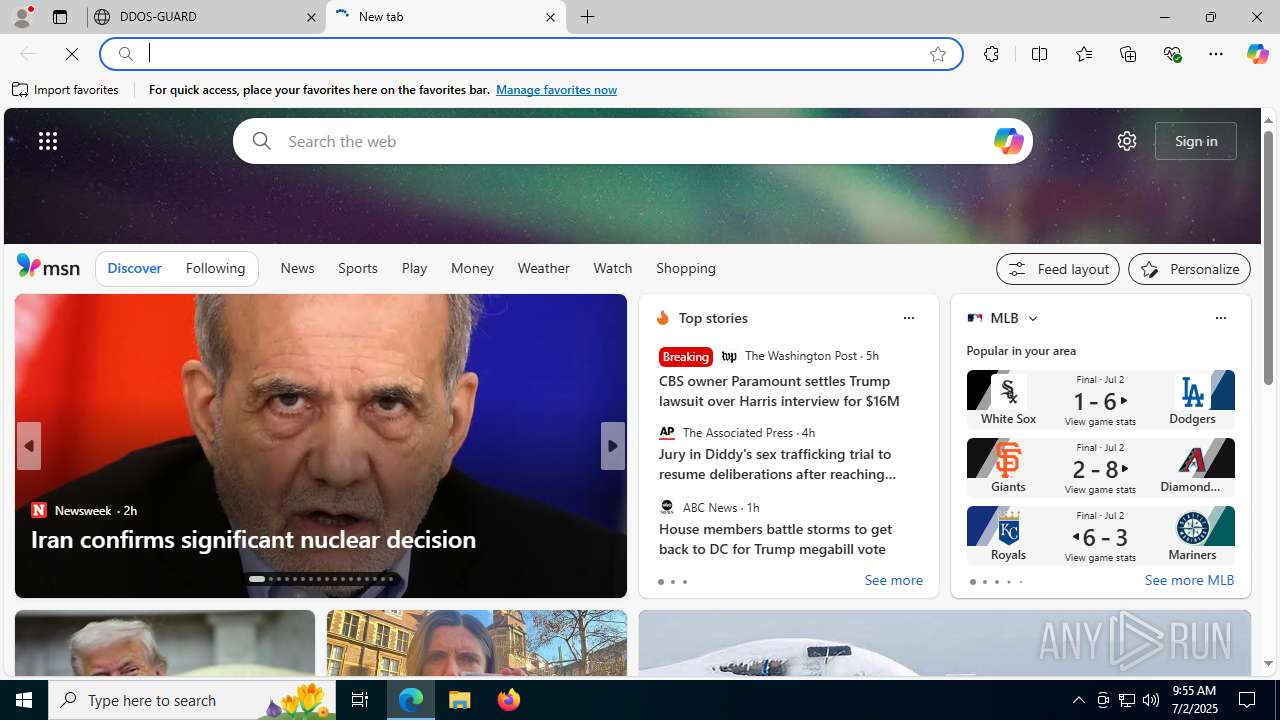Show hidden system tray icons
Screen dimensions: 1280x720
(x=1078, y=700)
